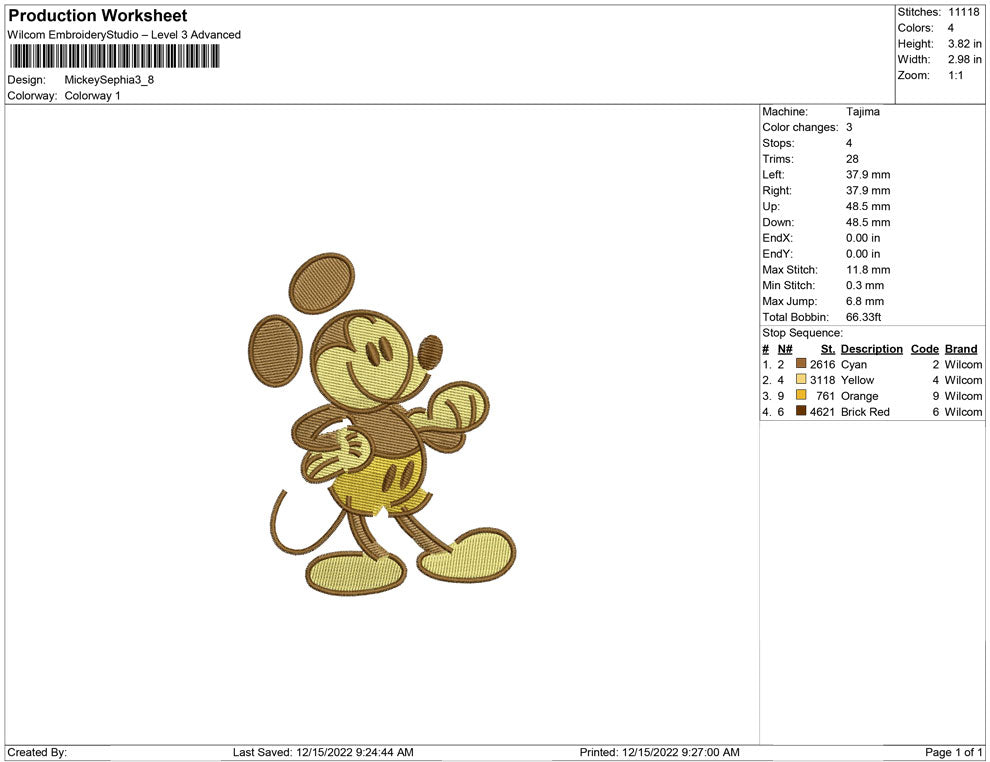Click the Machine value "Tajima"
This screenshot has height=762, width=990.
pos(862,112)
